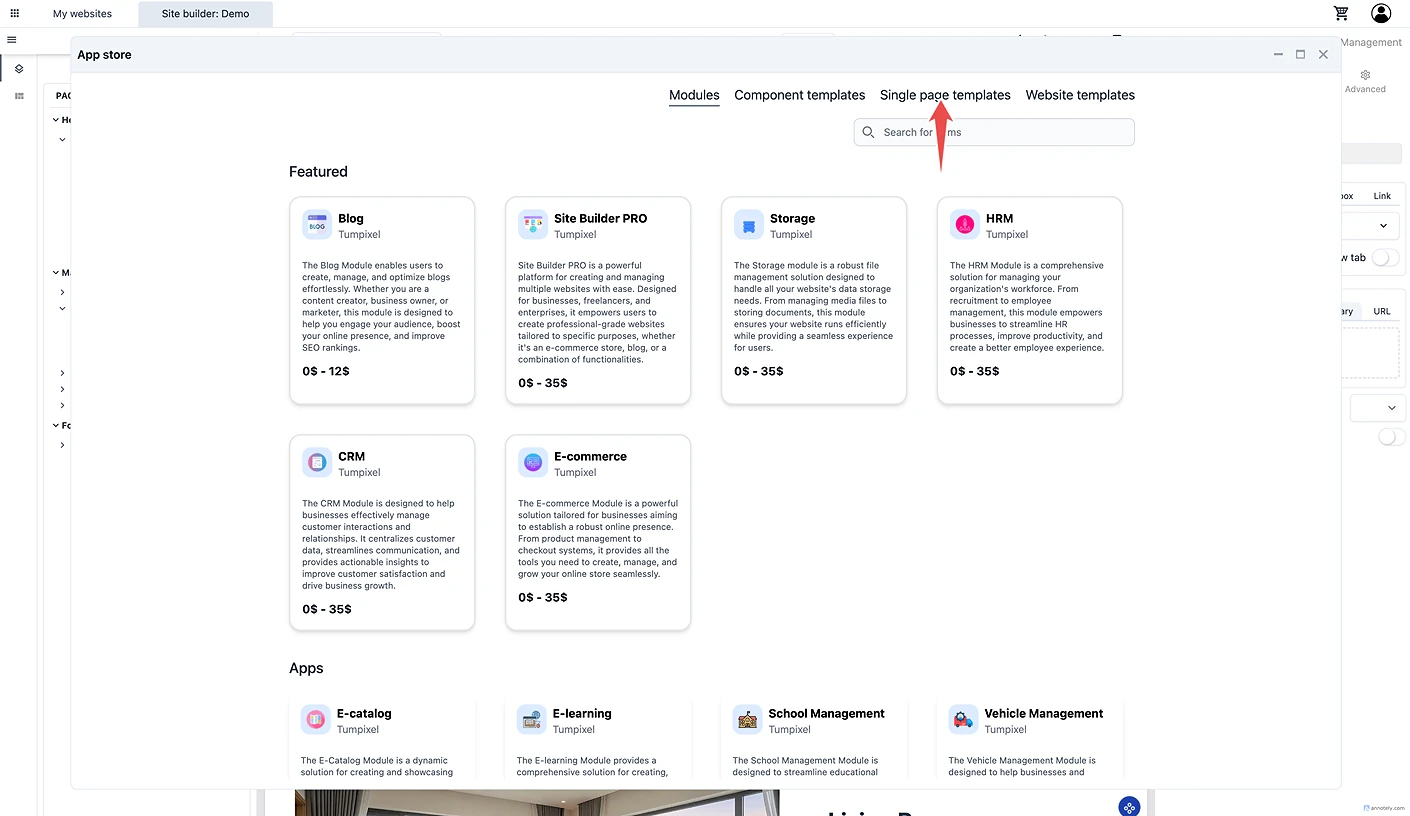Click the HRM module icon
The width and height of the screenshot is (1410, 816).
tap(964, 225)
